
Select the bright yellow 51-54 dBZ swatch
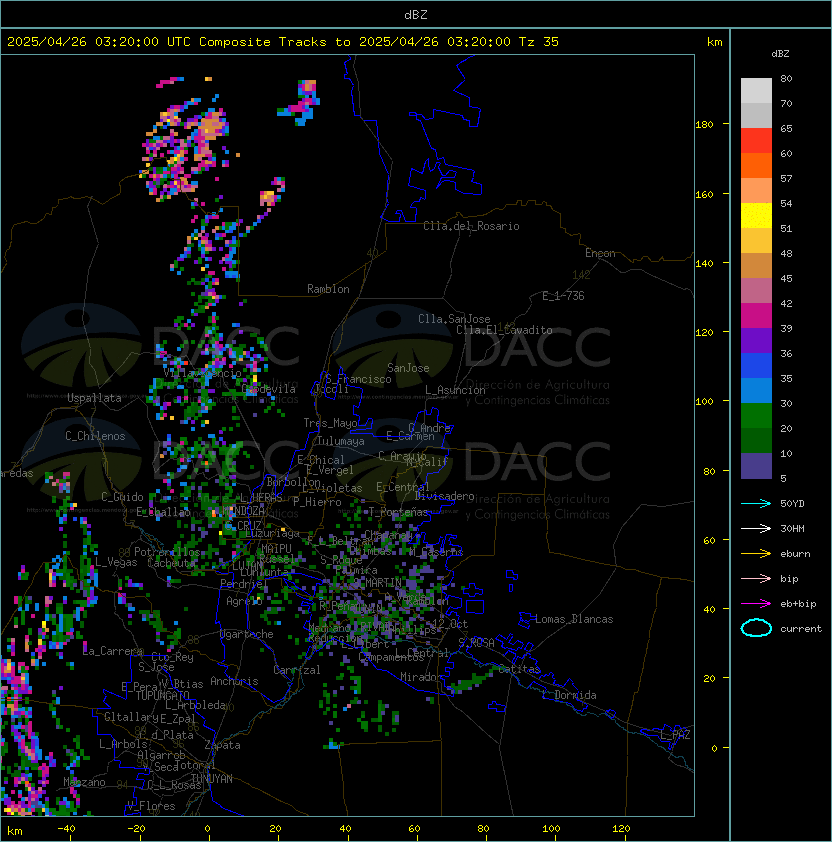[756, 216]
